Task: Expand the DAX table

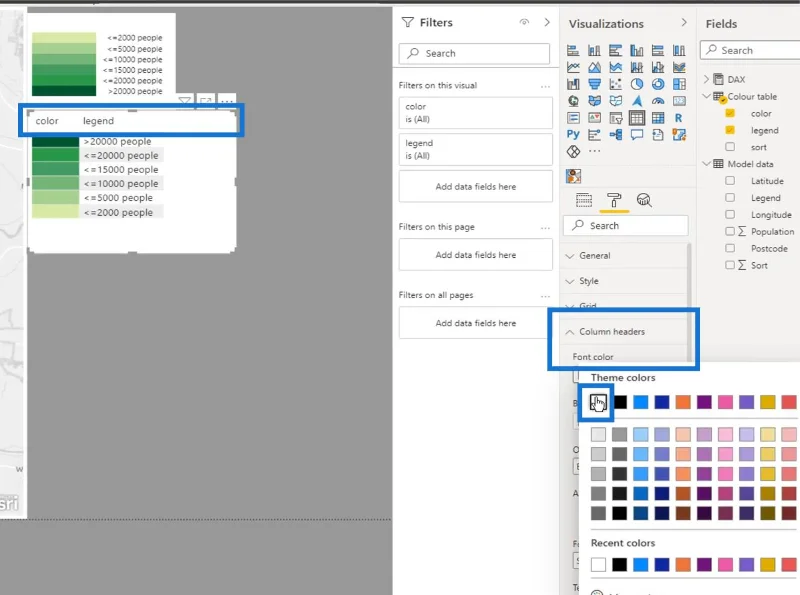Action: (707, 79)
